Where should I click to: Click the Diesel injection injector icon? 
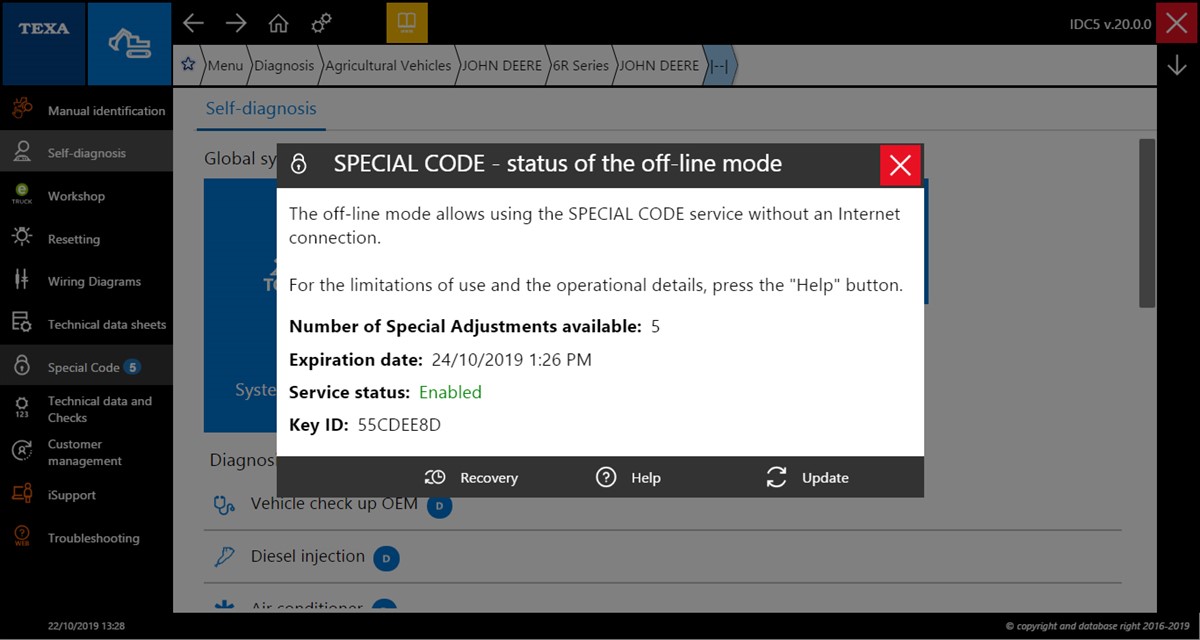pyautogui.click(x=225, y=556)
